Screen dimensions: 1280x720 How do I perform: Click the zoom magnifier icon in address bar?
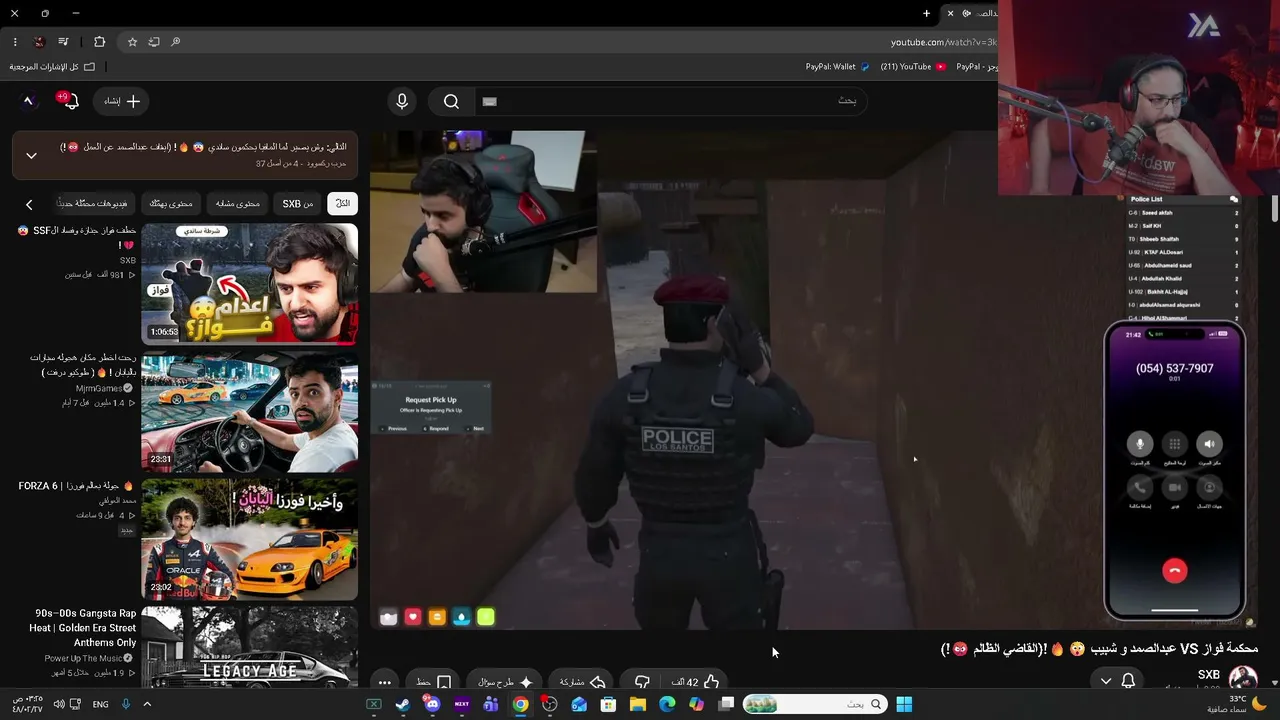tap(176, 42)
